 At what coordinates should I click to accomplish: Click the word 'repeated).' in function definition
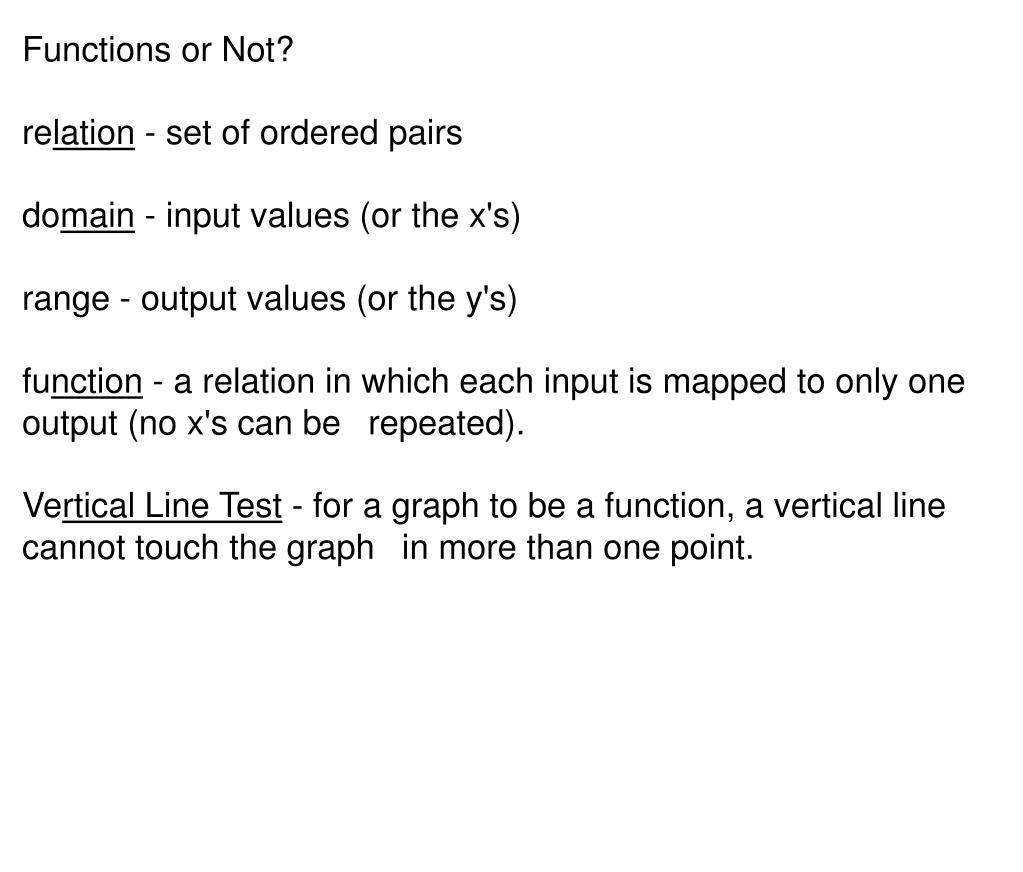[x=446, y=424]
